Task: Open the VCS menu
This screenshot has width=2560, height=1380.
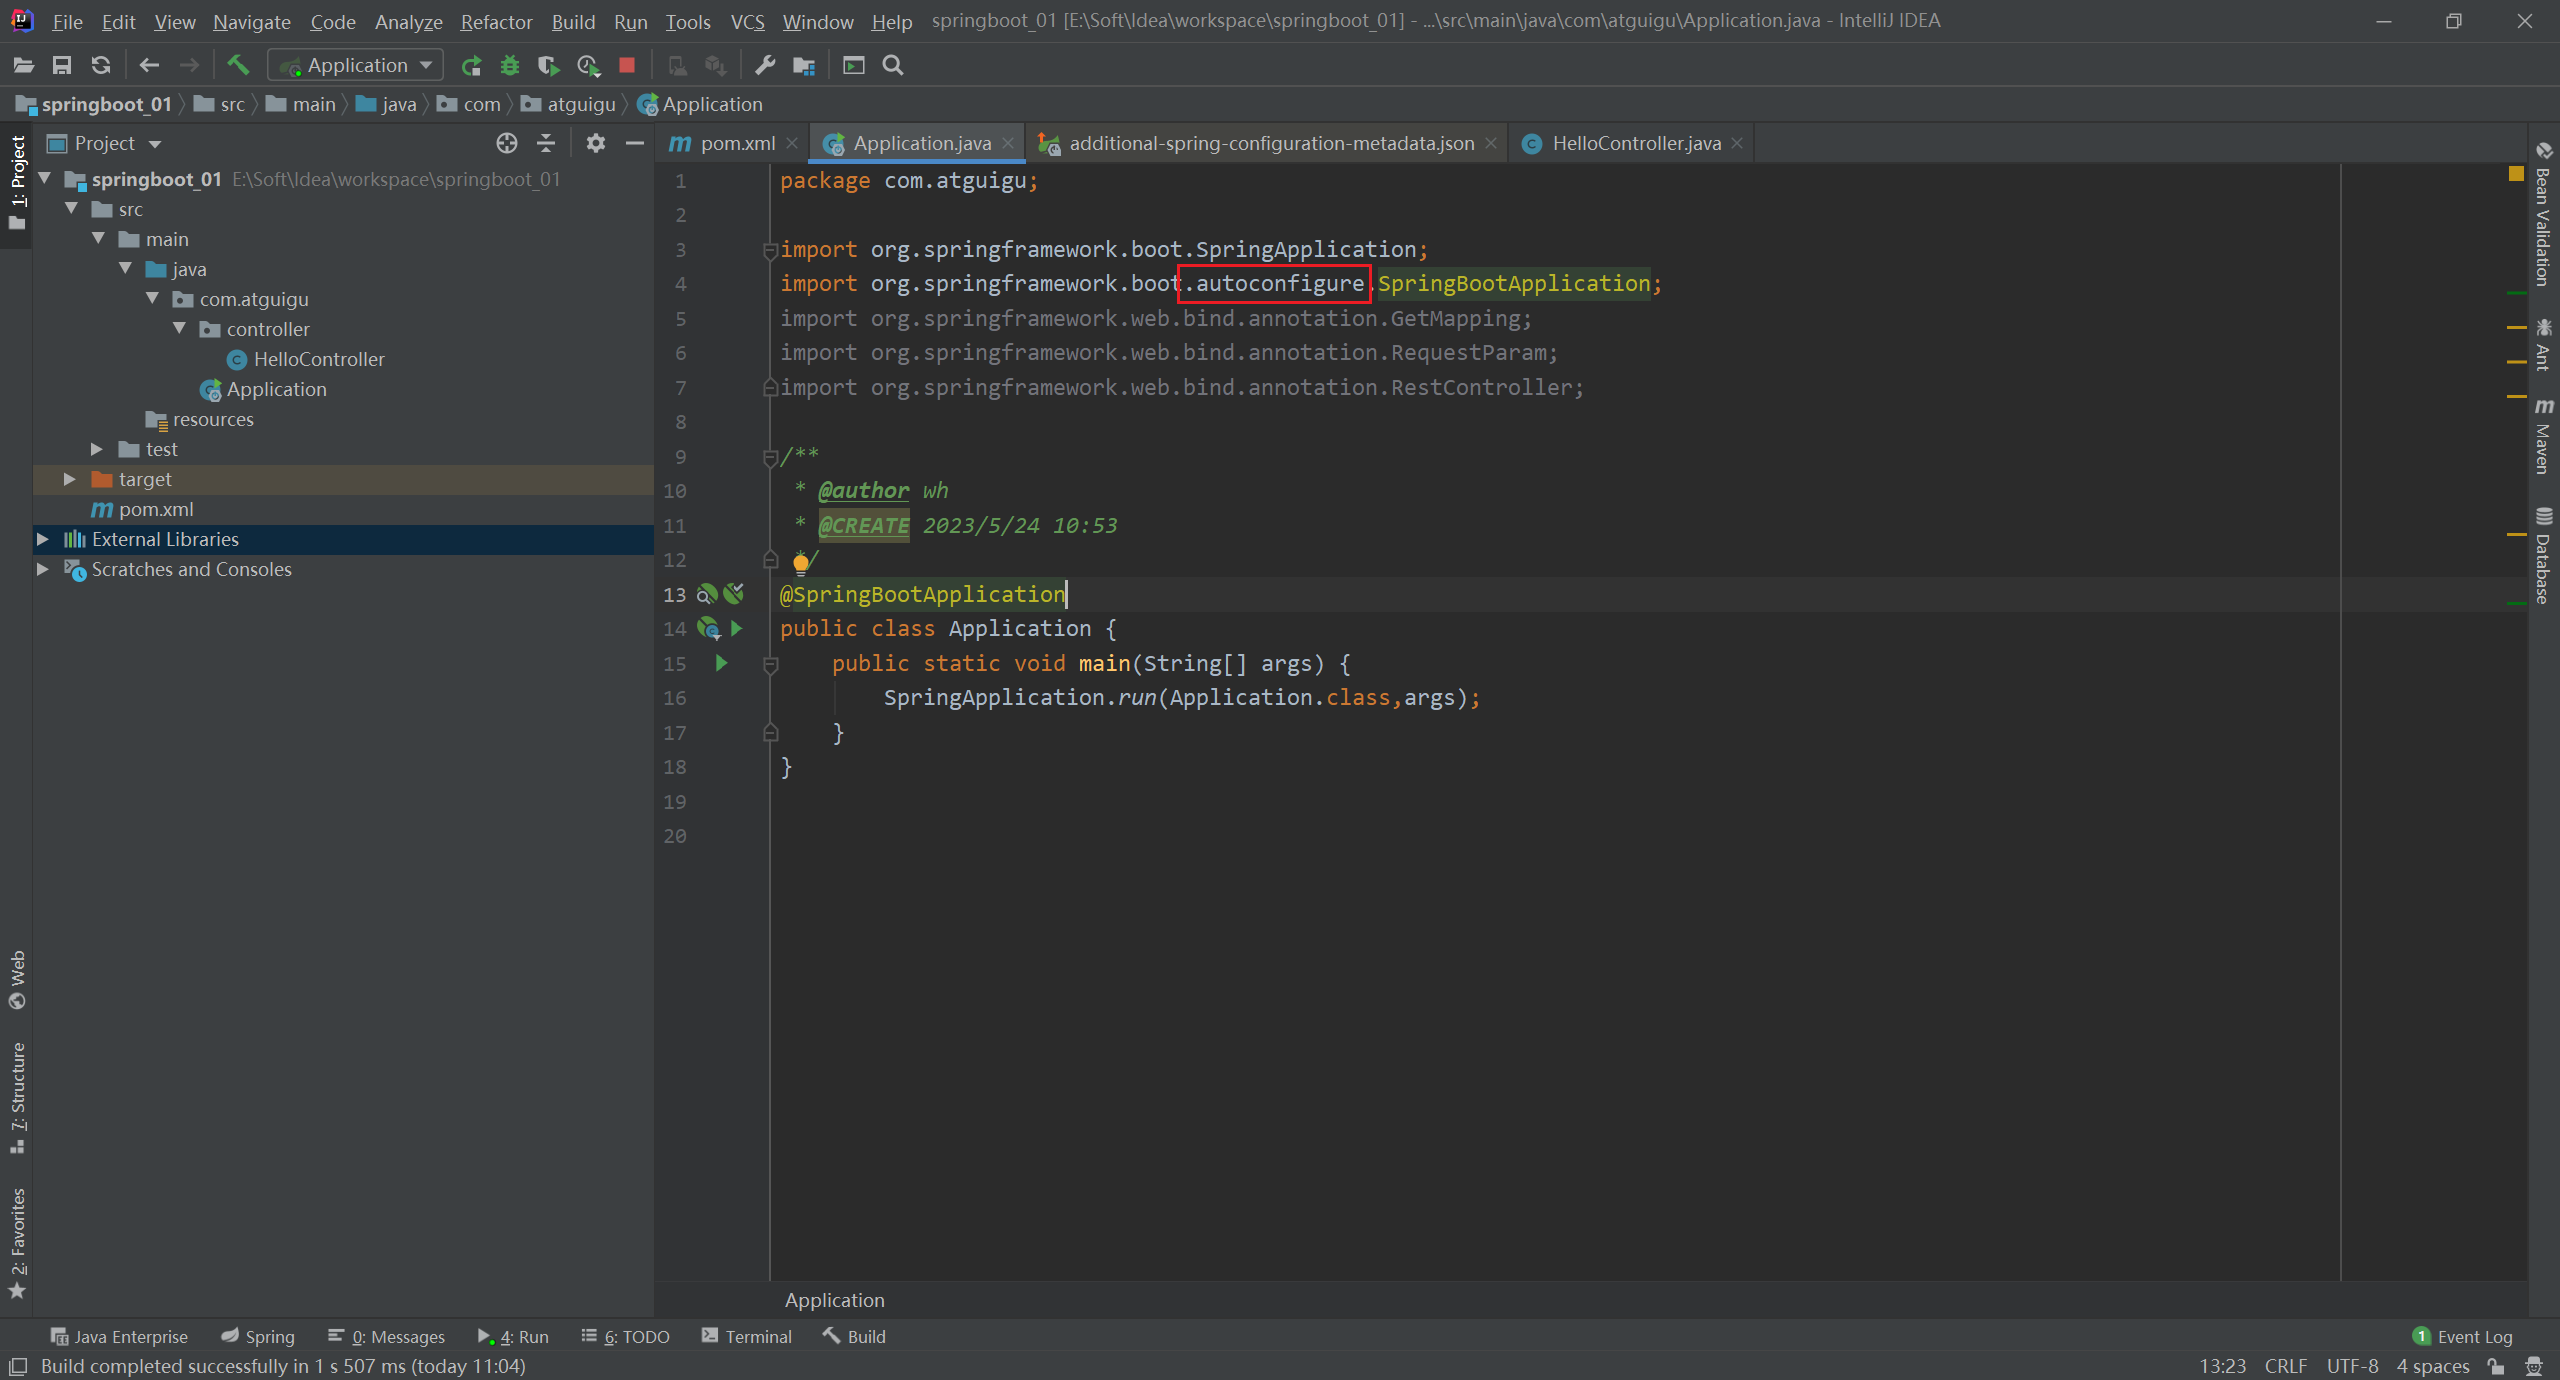Action: point(747,21)
